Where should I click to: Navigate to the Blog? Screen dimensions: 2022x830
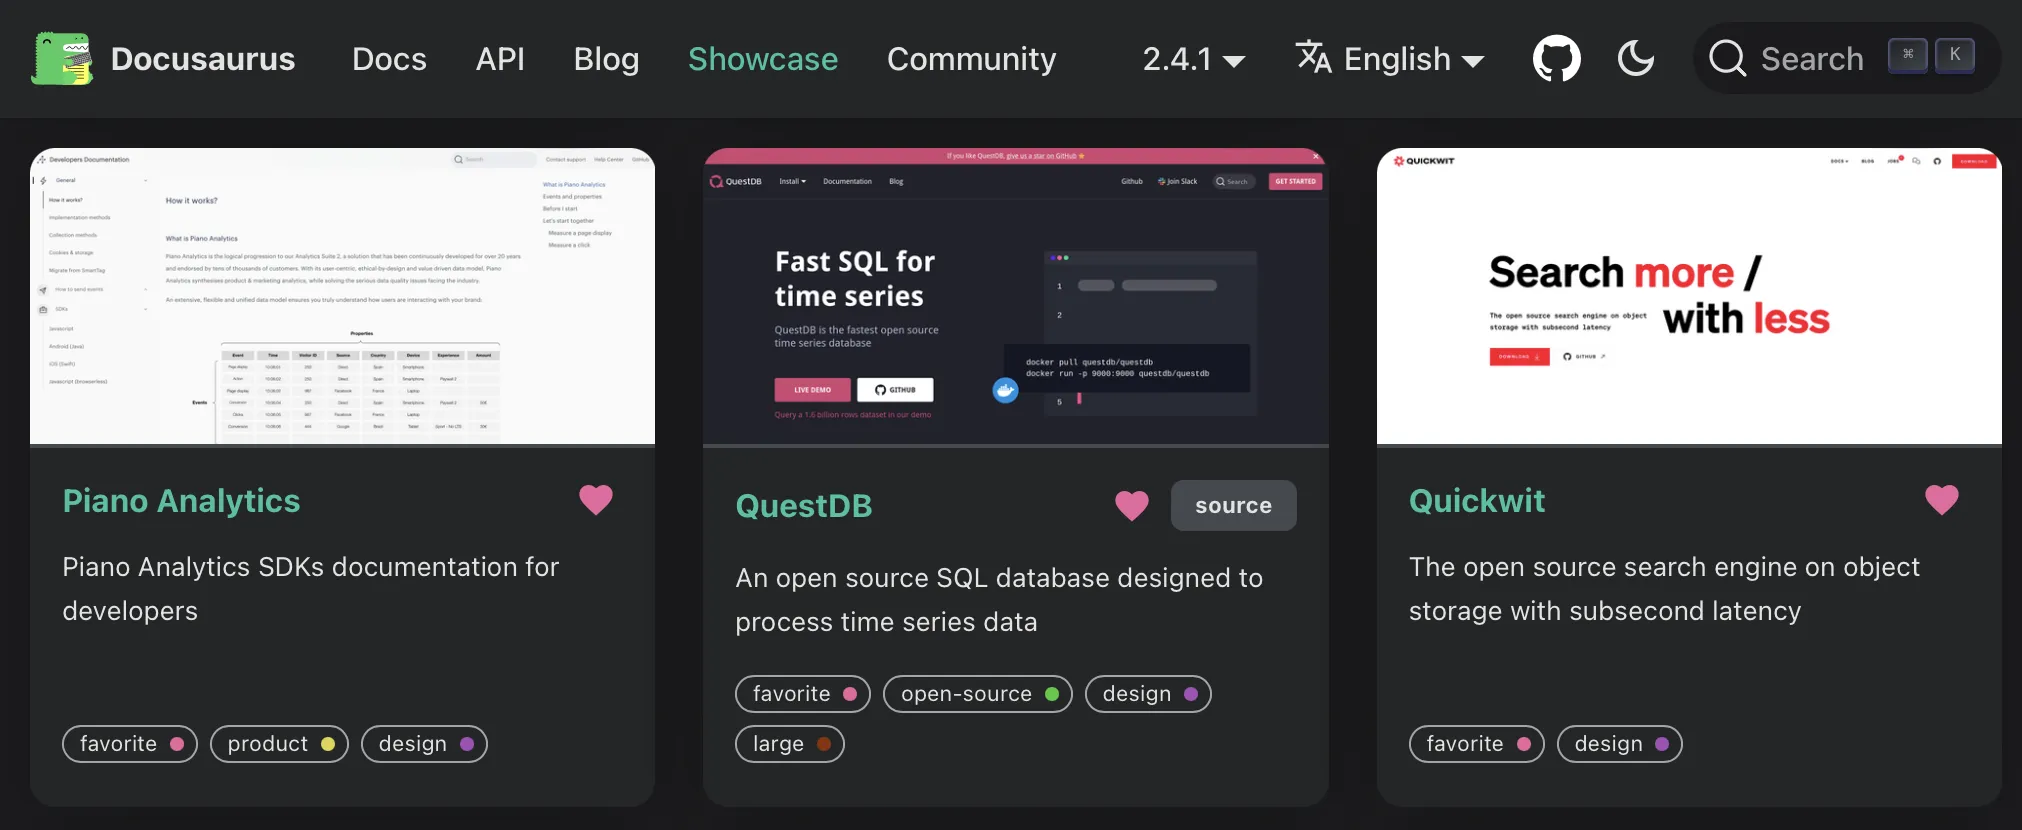[x=606, y=59]
